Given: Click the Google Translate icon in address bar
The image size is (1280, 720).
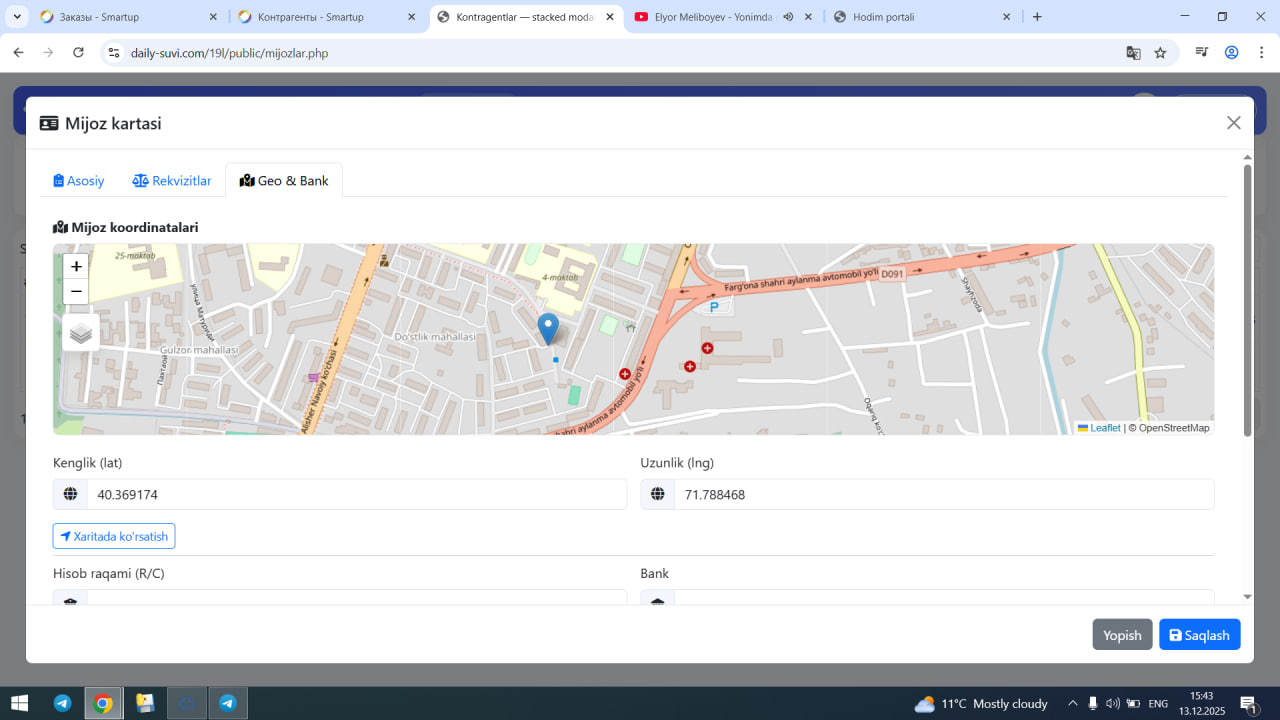Looking at the screenshot, I should tap(1133, 53).
